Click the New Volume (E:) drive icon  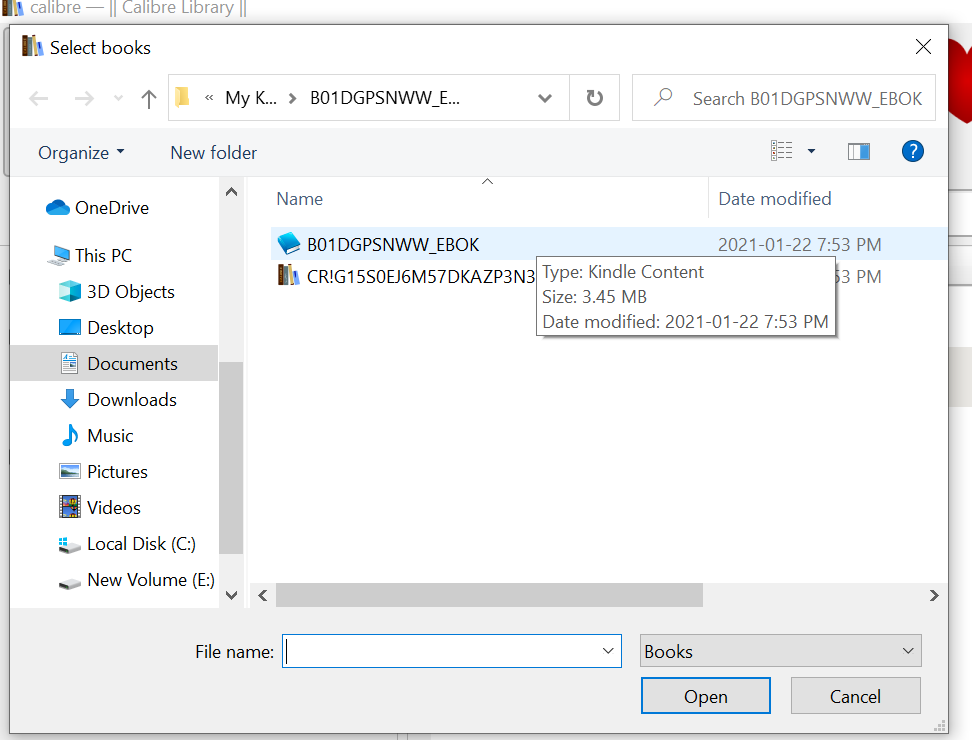[69, 583]
